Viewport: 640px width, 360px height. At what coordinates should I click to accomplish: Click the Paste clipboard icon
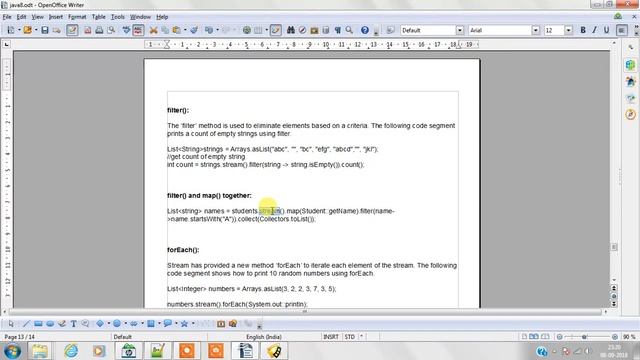[x=177, y=30]
